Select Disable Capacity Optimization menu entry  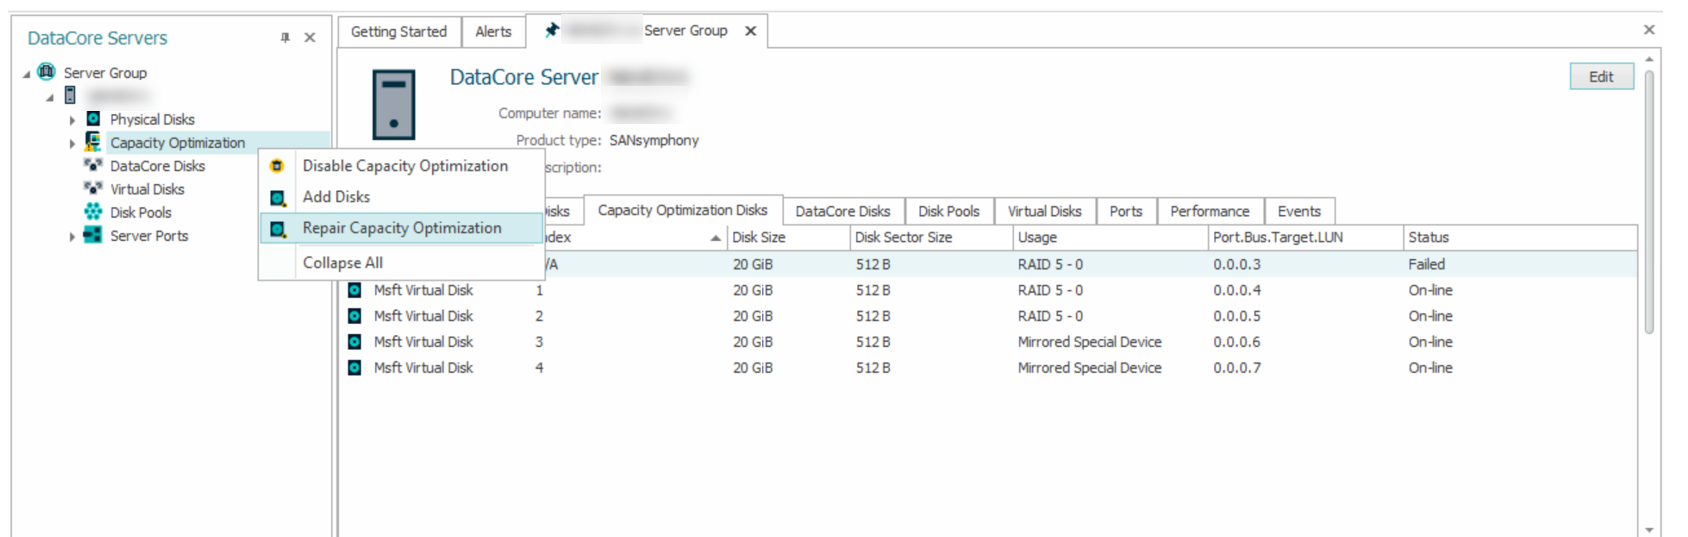405,166
